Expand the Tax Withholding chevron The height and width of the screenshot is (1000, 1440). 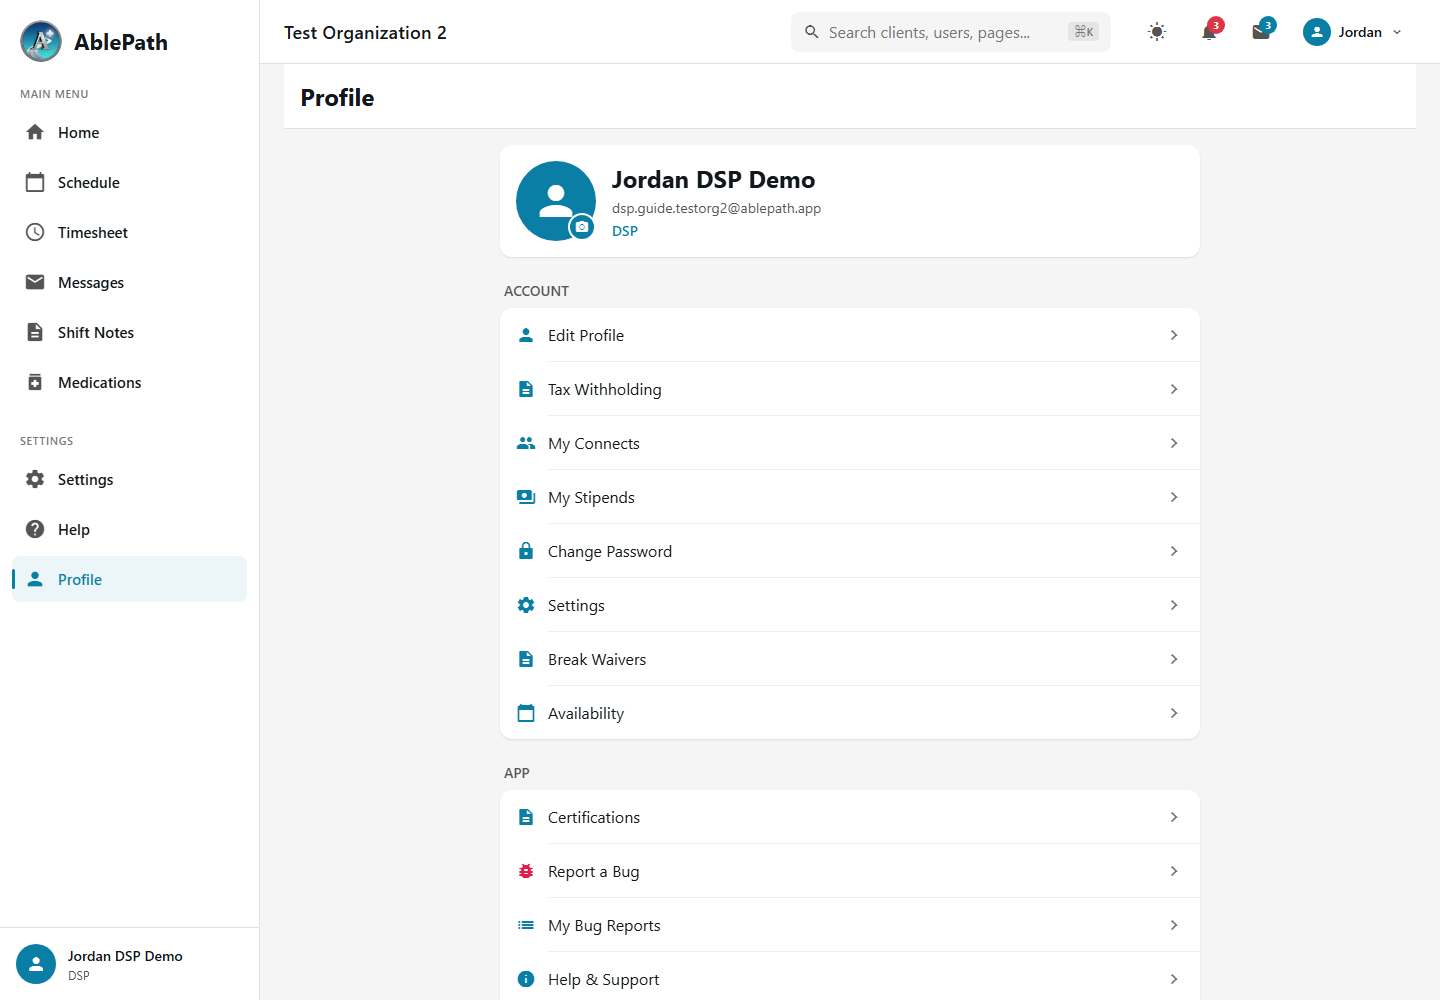tap(1174, 389)
